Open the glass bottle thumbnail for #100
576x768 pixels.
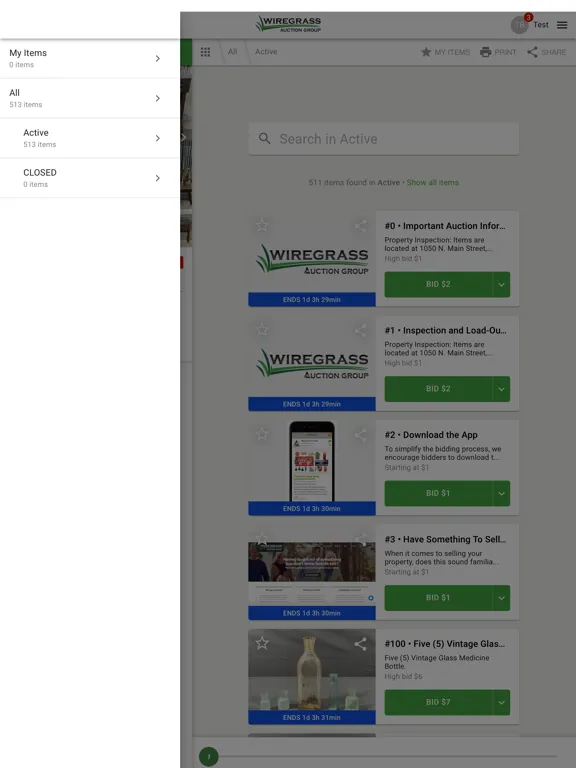312,676
